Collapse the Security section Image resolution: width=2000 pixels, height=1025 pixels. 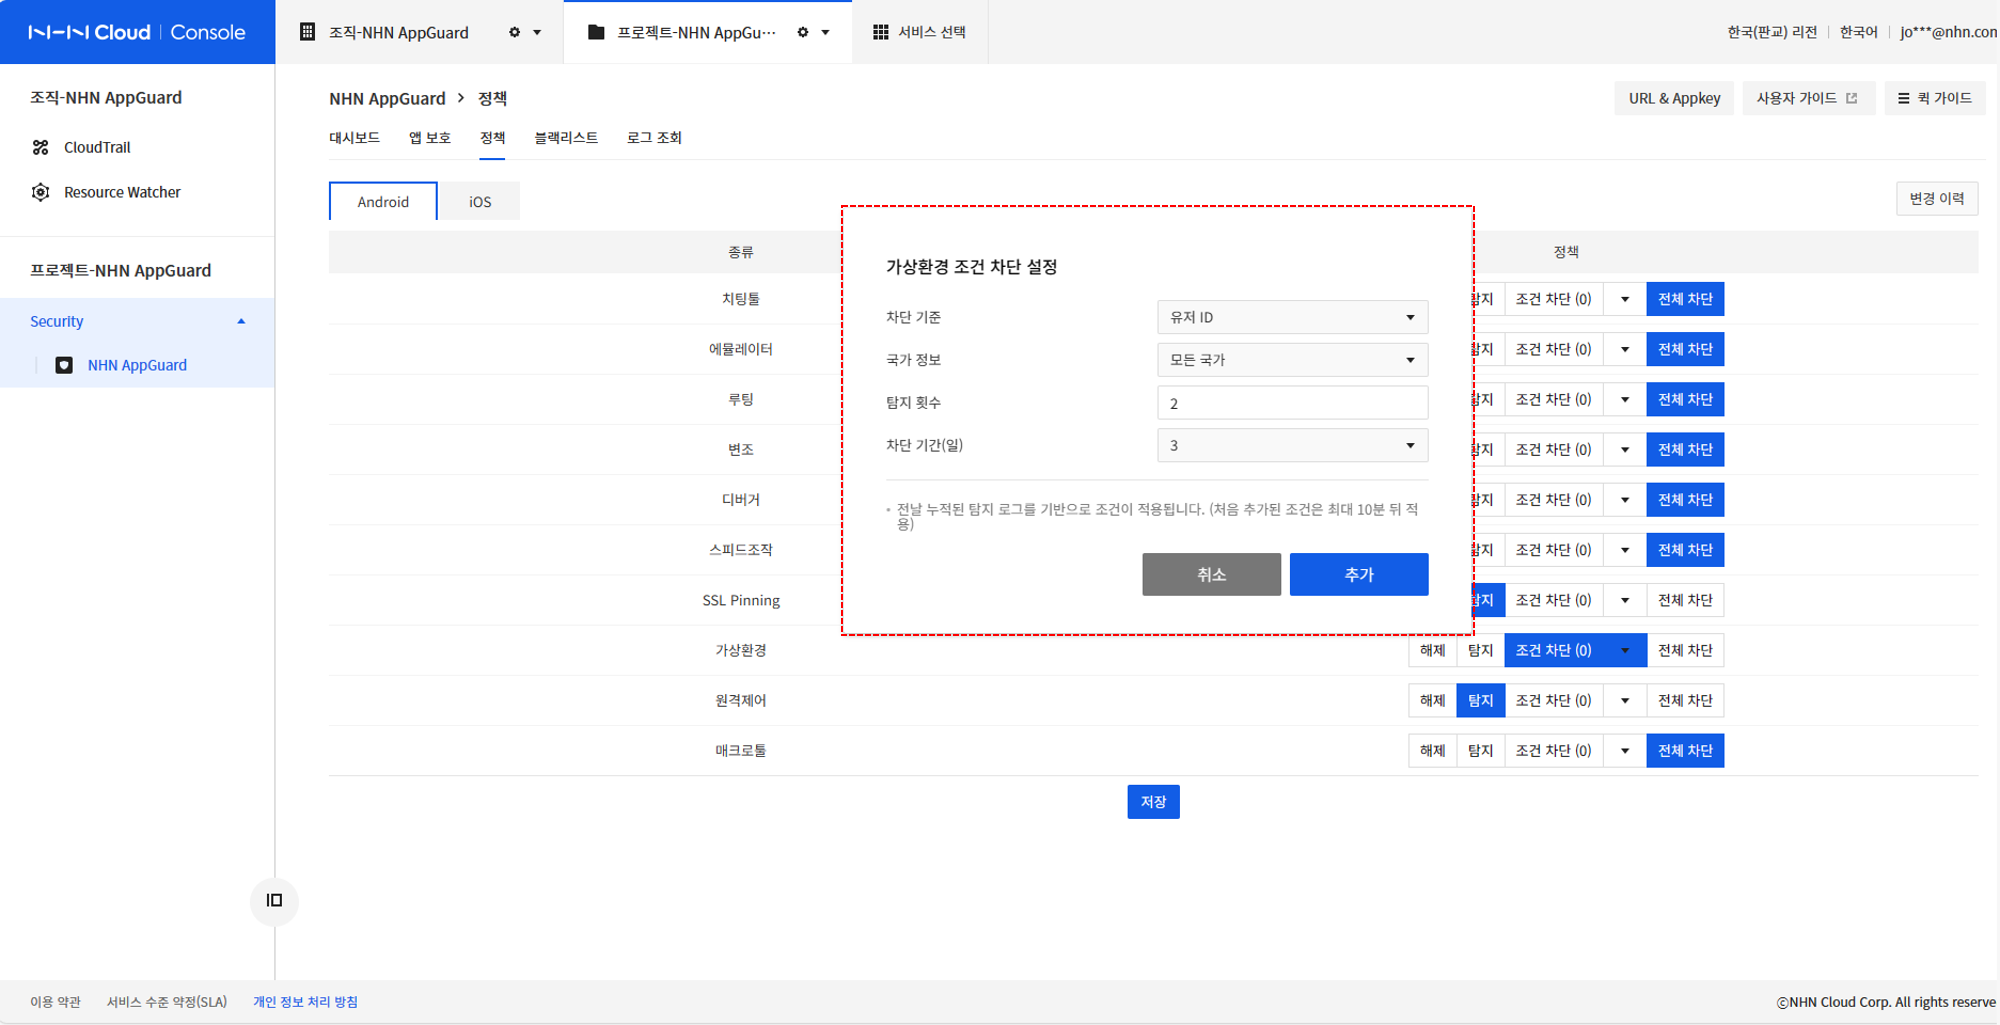pos(241,321)
